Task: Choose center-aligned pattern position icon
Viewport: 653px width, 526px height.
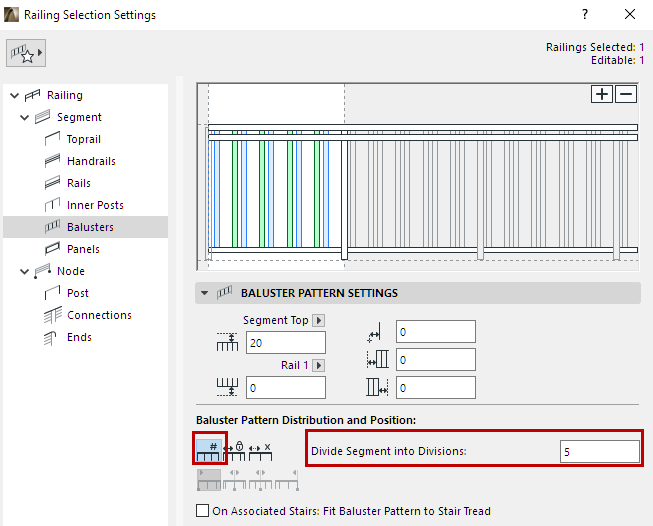Action: click(x=234, y=480)
